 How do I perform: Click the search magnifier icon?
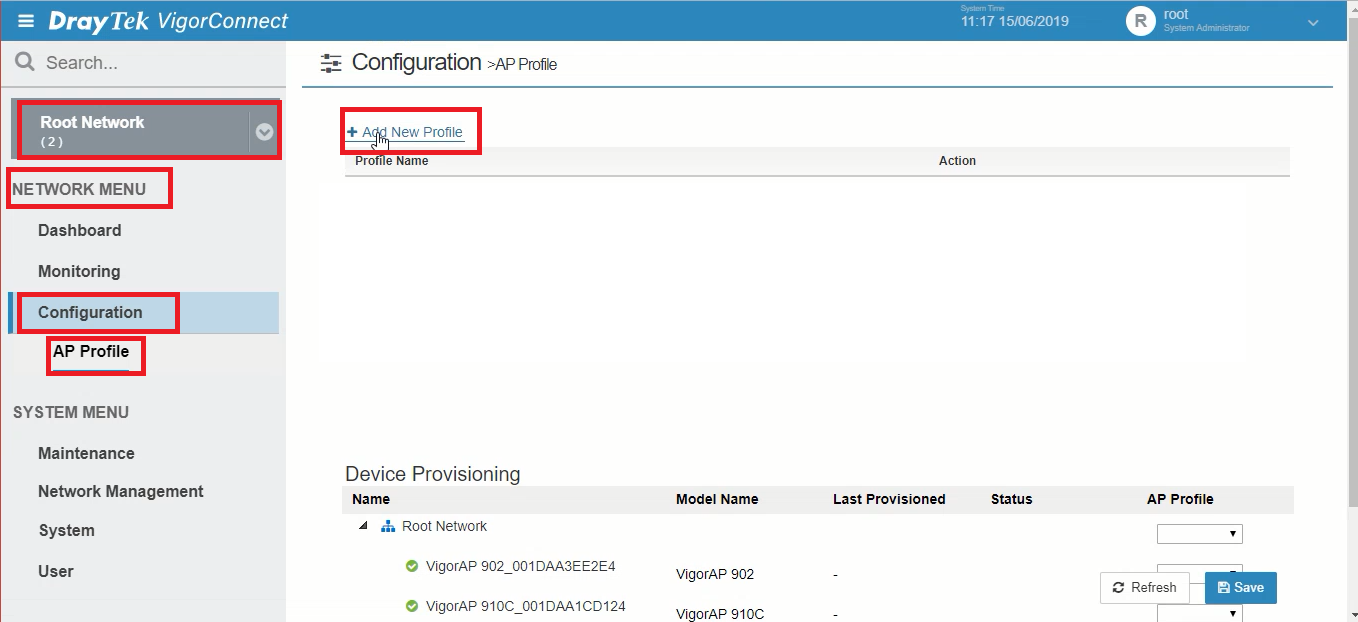(25, 63)
